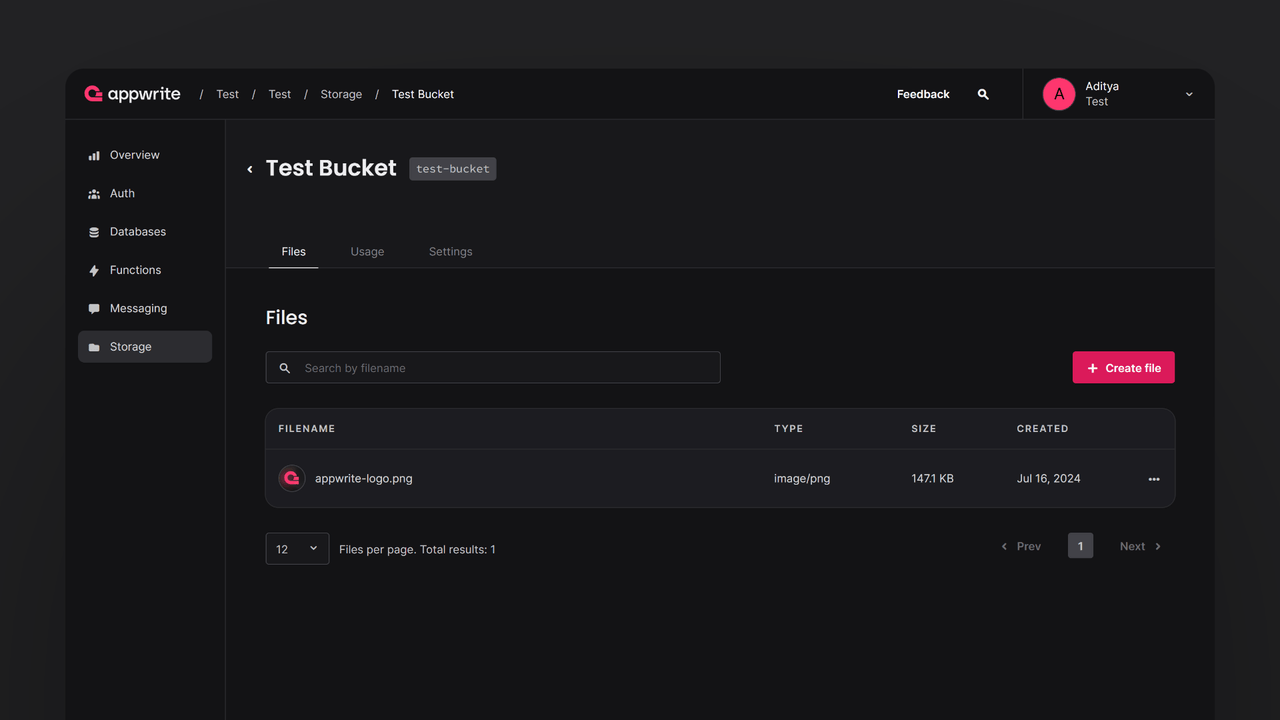Go back using the arrow beside Test Bucket
1280x720 pixels.
tap(250, 169)
